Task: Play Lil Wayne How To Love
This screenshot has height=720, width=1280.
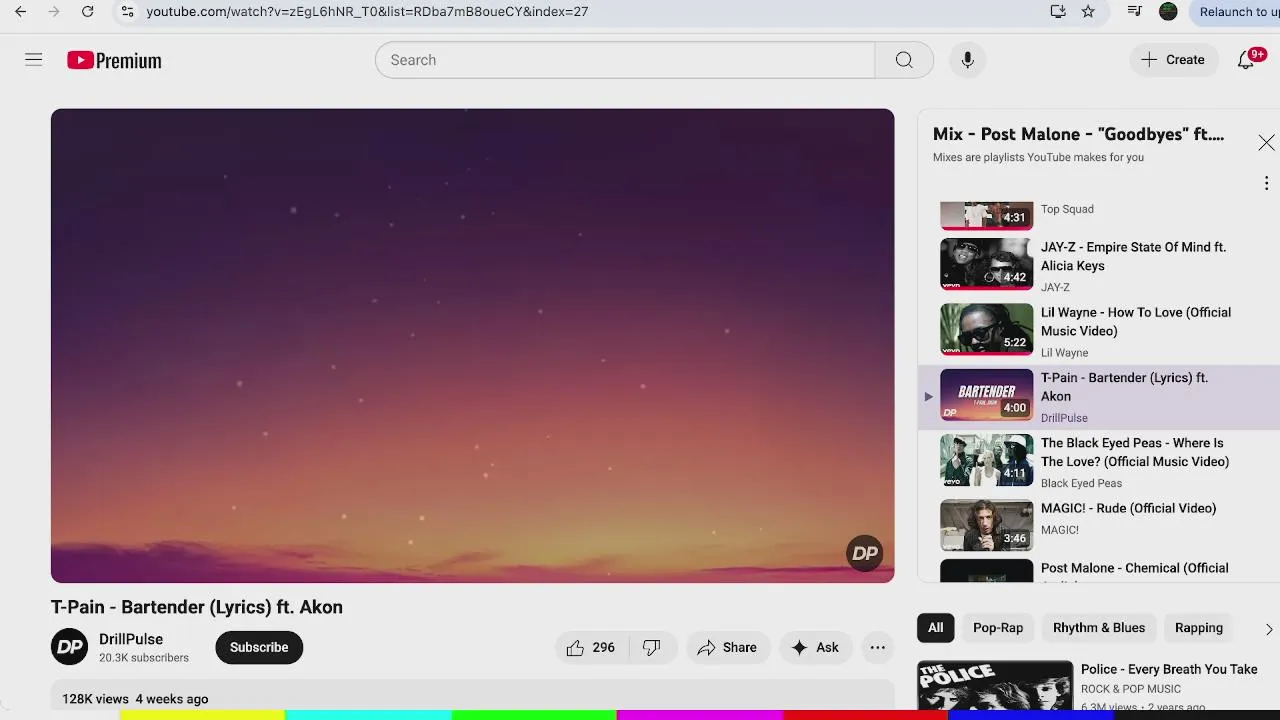Action: click(x=1136, y=321)
